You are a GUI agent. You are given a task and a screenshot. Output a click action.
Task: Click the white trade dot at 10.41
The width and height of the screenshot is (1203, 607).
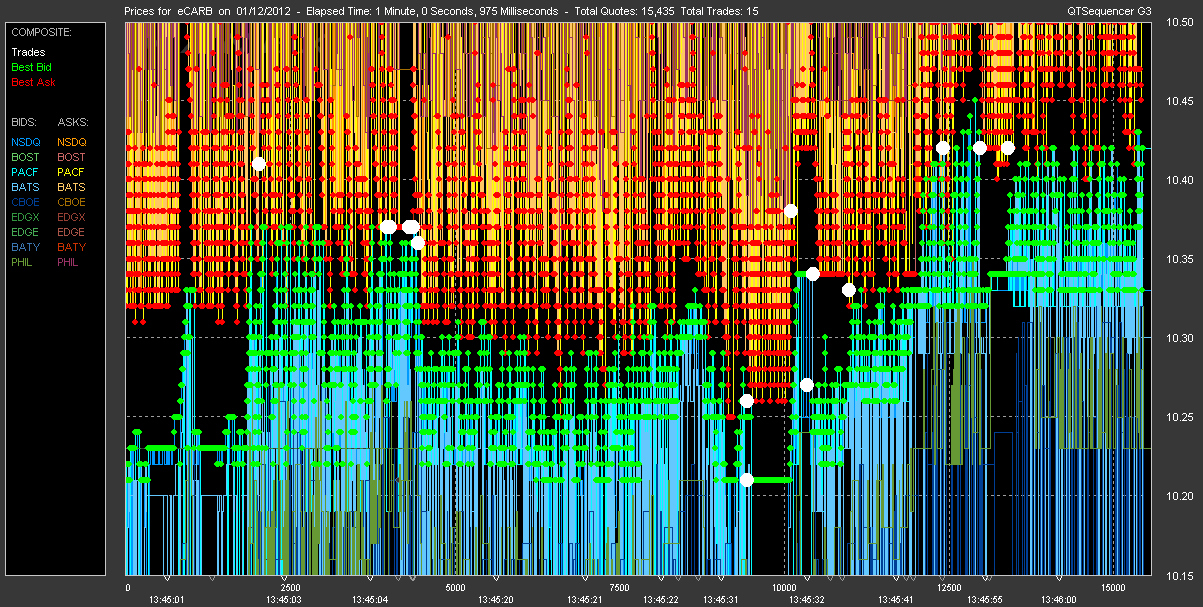click(x=259, y=164)
